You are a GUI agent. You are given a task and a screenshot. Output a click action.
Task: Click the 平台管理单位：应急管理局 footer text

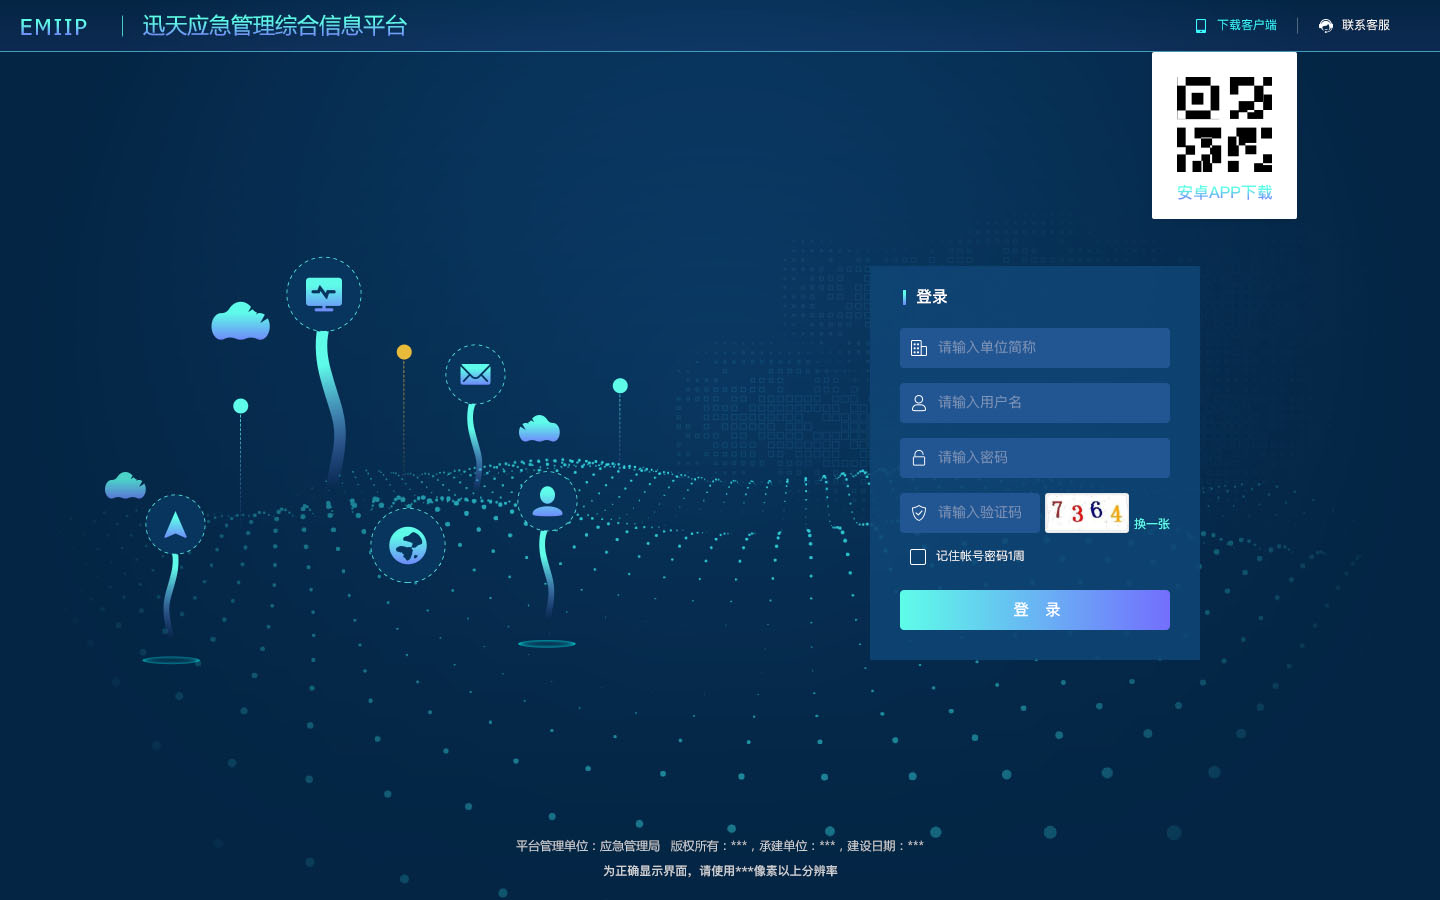(x=588, y=846)
